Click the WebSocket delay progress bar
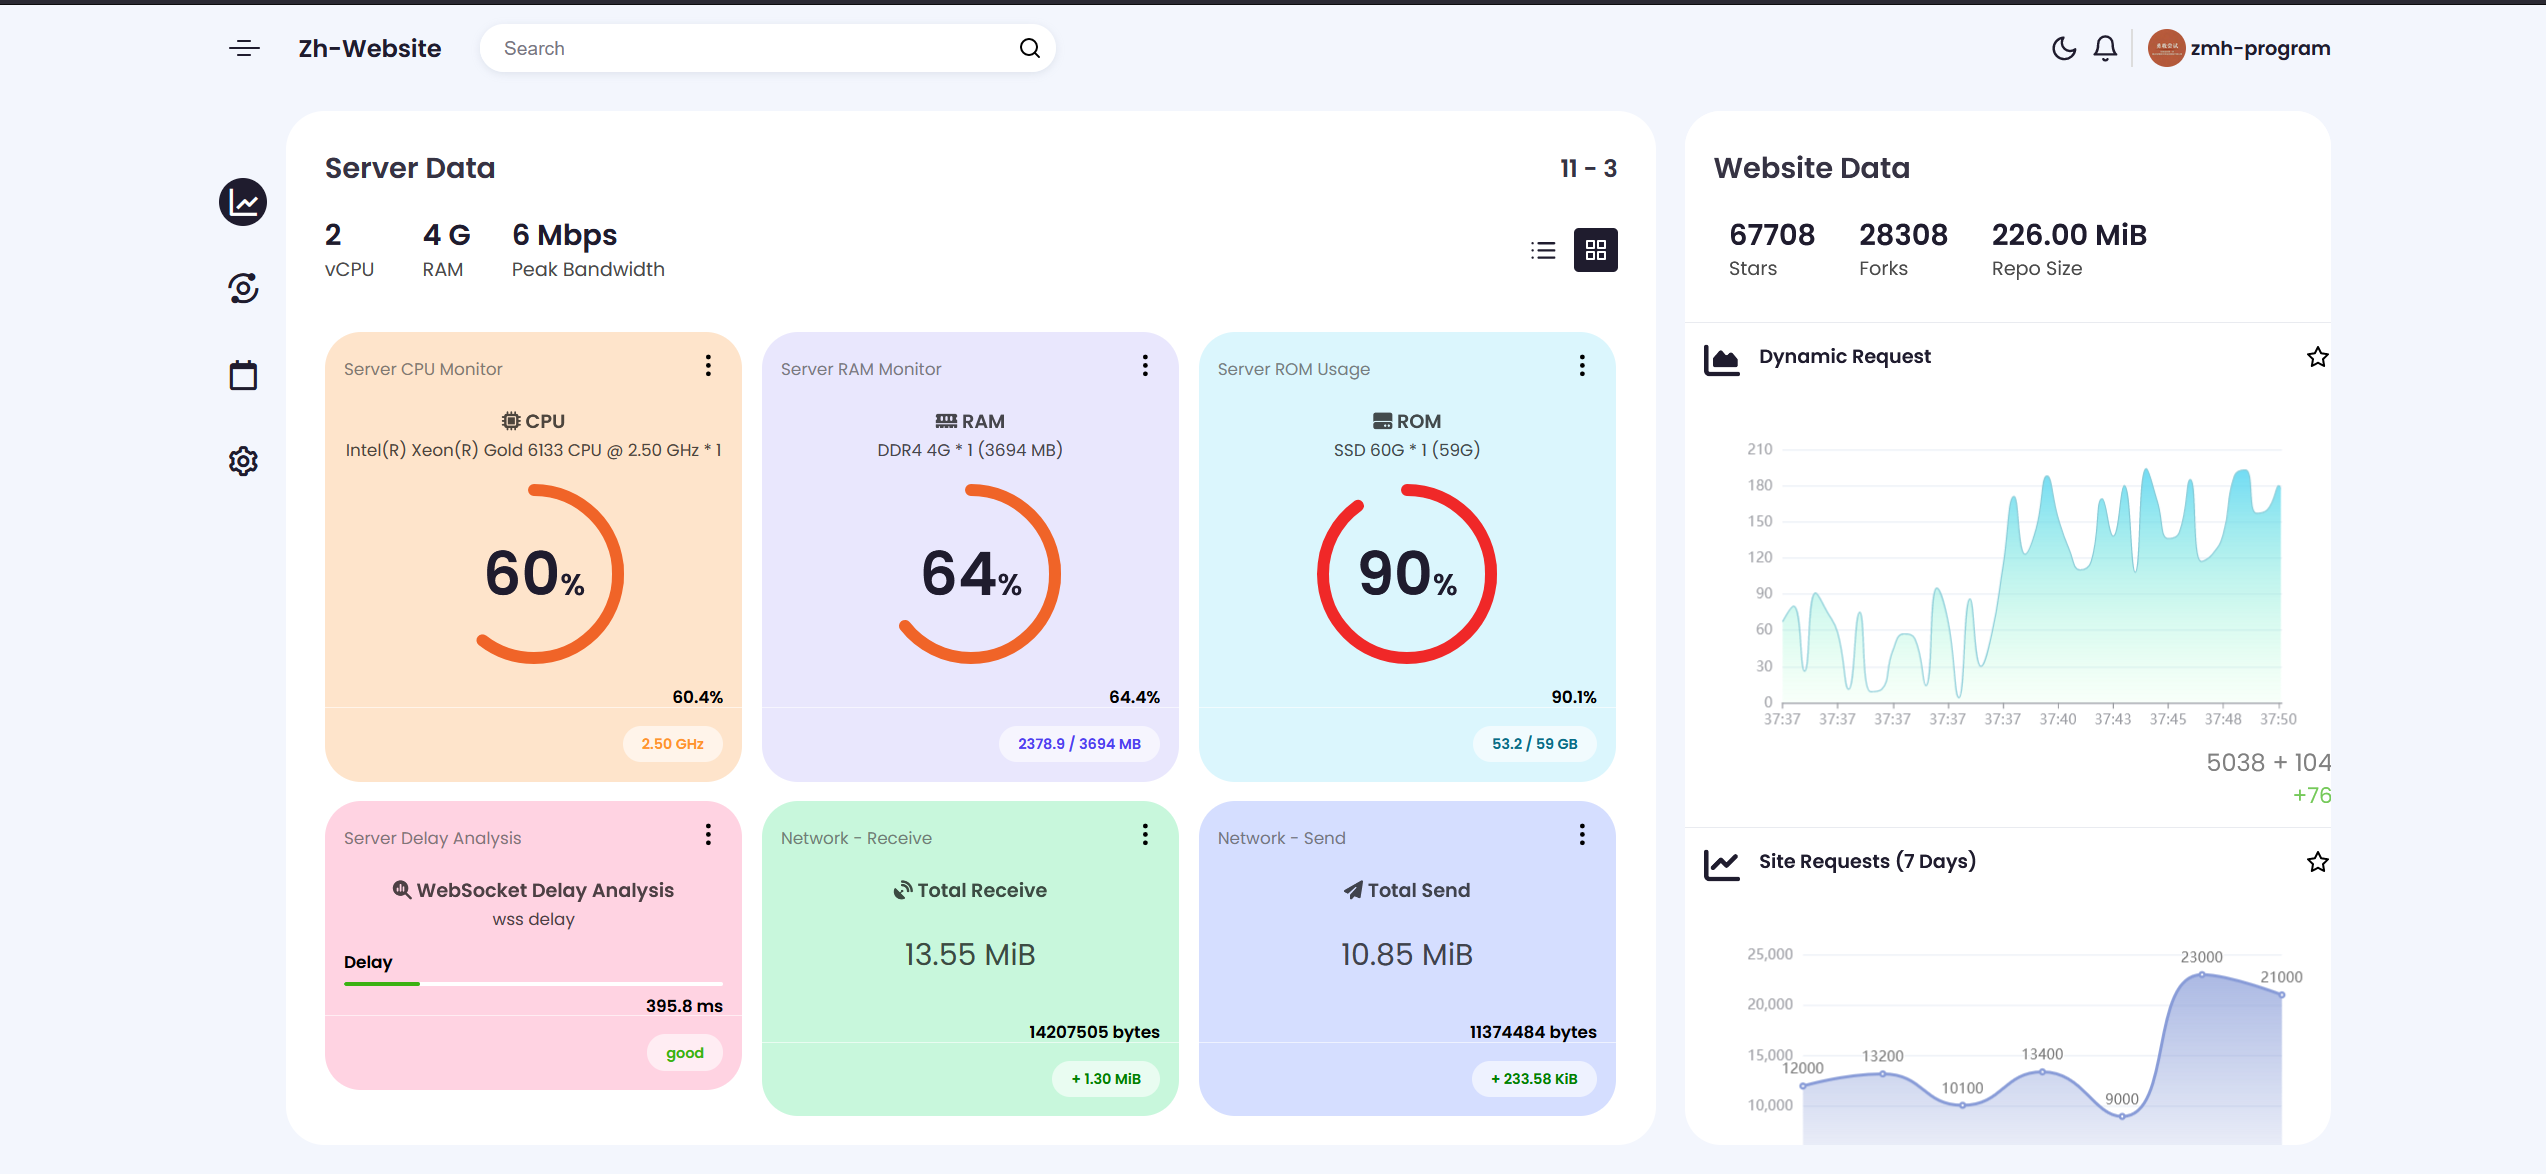The width and height of the screenshot is (2546, 1174). (x=532, y=984)
